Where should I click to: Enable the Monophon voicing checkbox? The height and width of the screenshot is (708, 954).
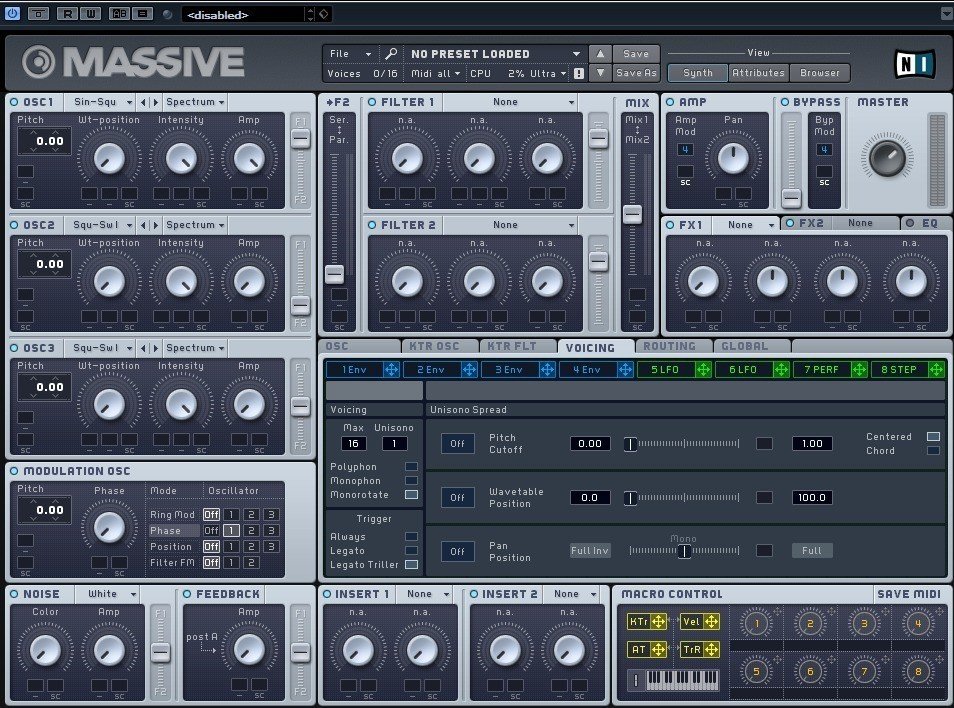pyautogui.click(x=411, y=481)
